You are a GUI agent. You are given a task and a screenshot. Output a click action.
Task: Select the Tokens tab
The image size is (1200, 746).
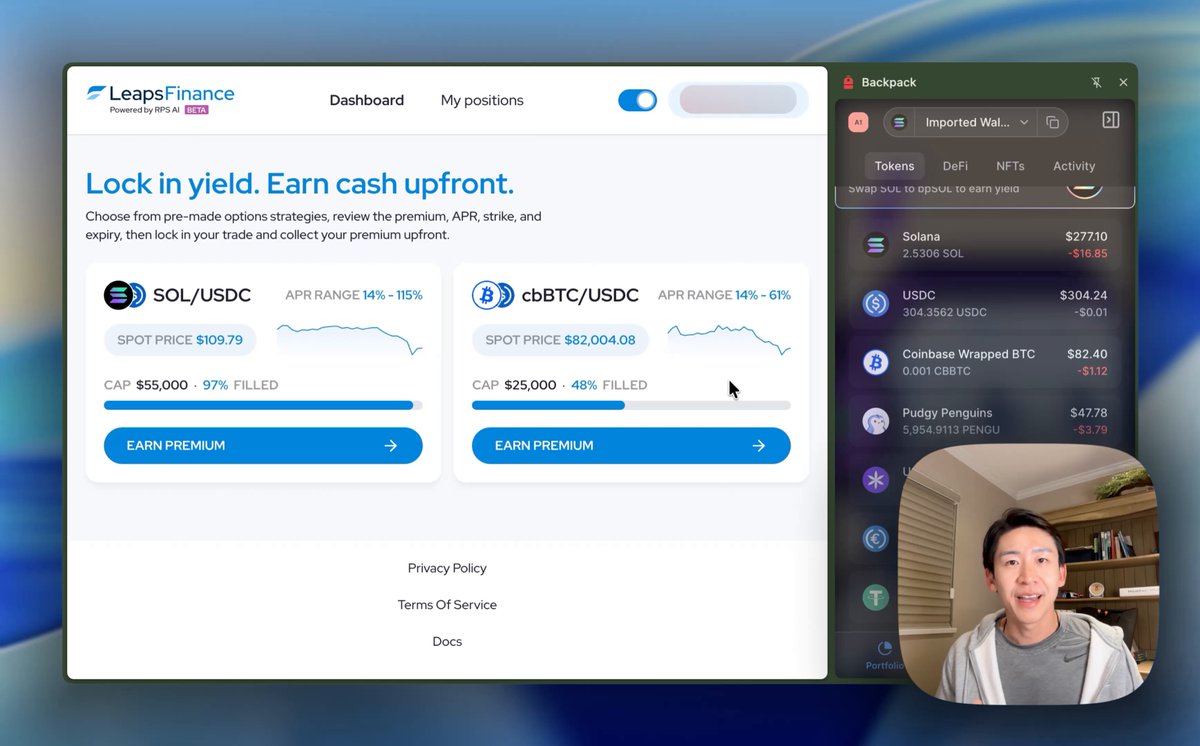(894, 166)
